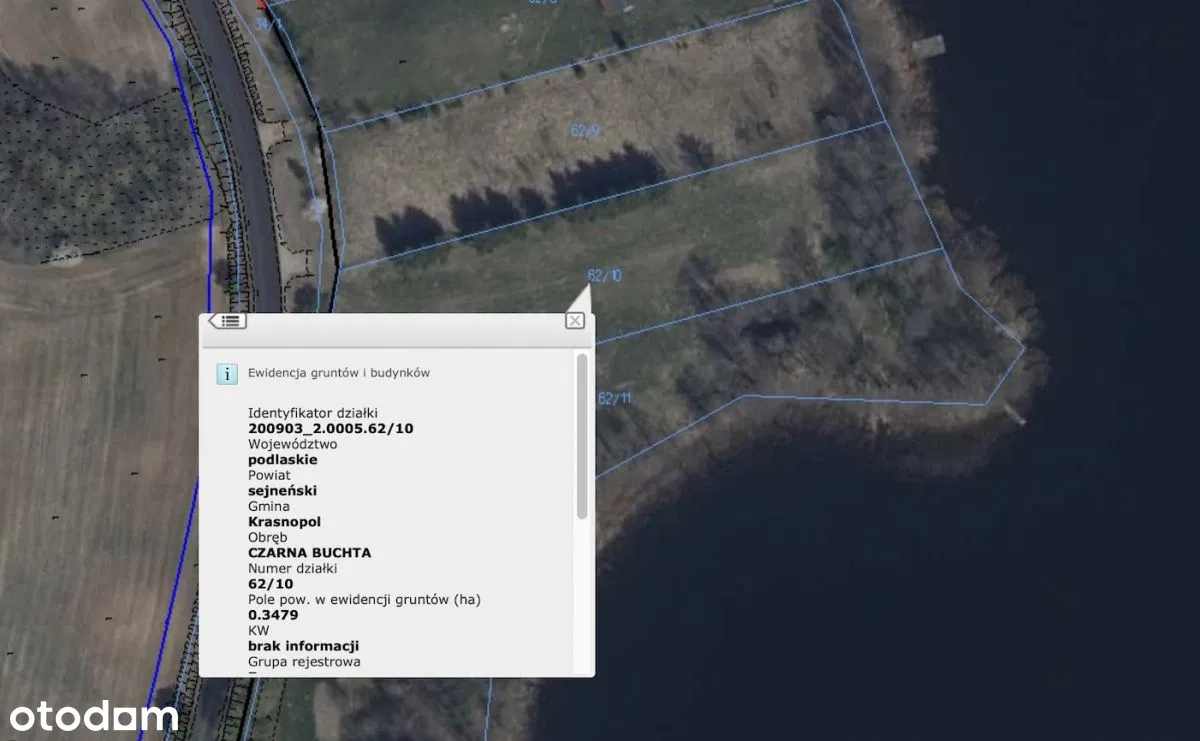The image size is (1200, 741).
Task: Click the back-to-list icon in the popup header
Action: (x=227, y=321)
